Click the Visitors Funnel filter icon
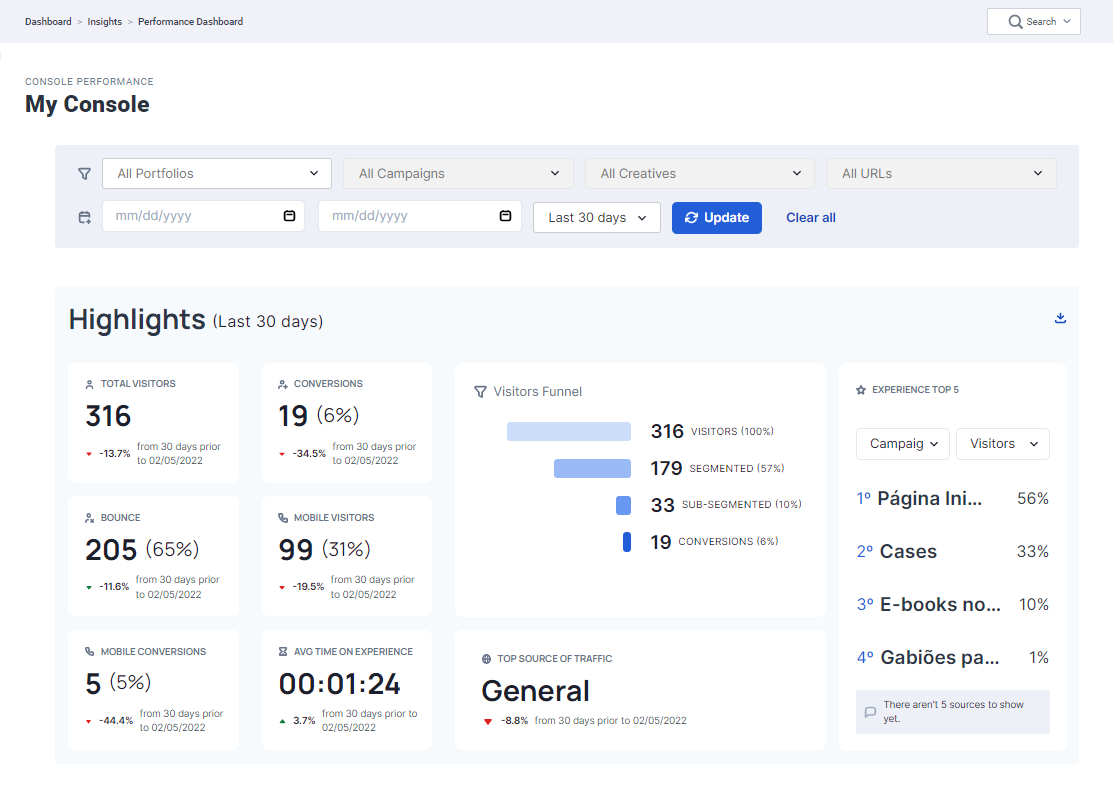The width and height of the screenshot is (1113, 807). 481,392
